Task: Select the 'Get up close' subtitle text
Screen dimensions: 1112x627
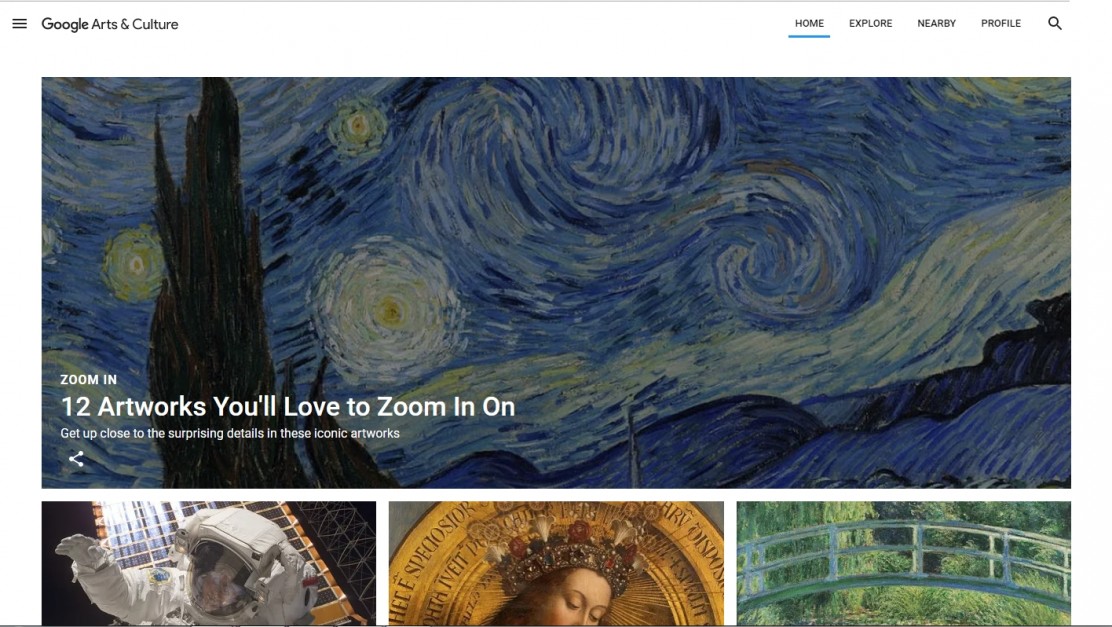Action: pyautogui.click(x=230, y=433)
